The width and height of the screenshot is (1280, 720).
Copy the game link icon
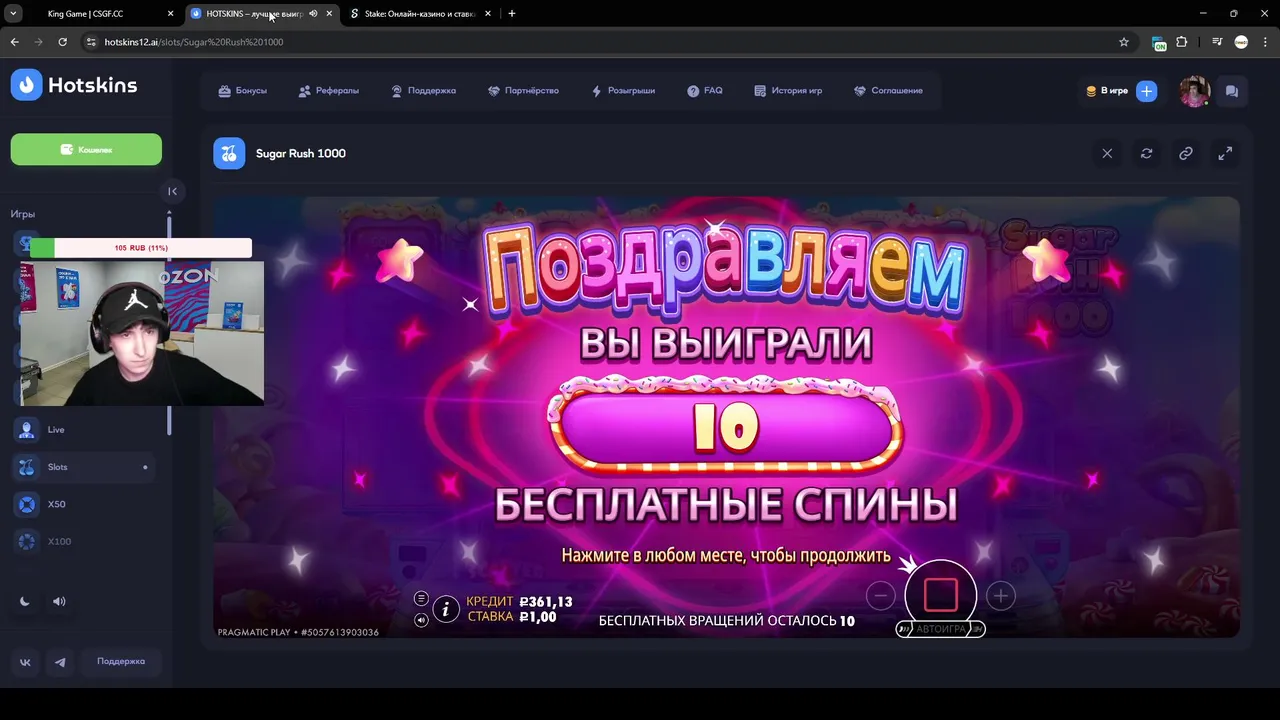click(1185, 153)
